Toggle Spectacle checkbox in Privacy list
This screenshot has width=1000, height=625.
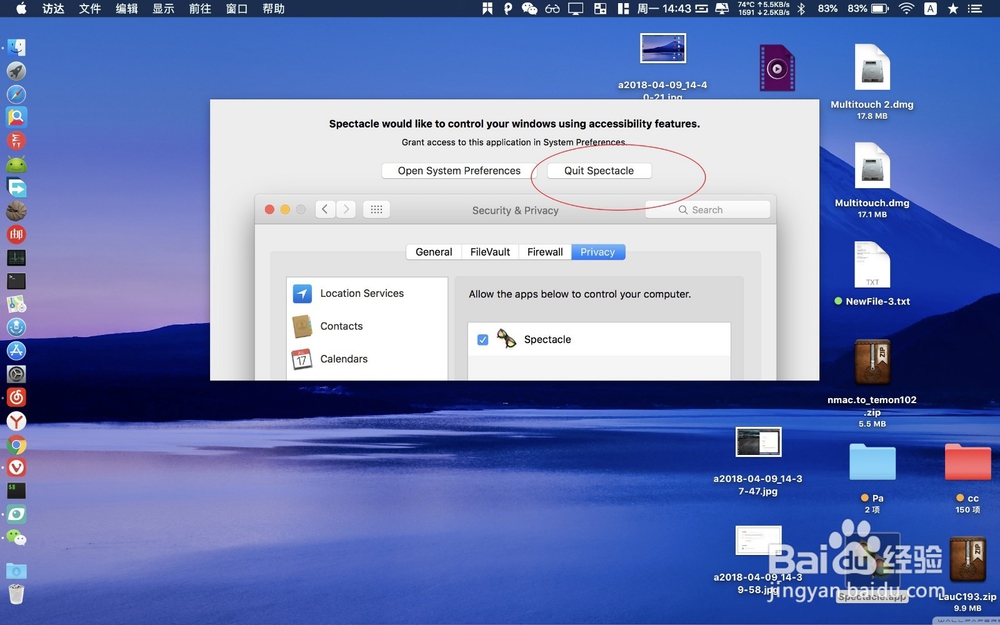tap(483, 340)
